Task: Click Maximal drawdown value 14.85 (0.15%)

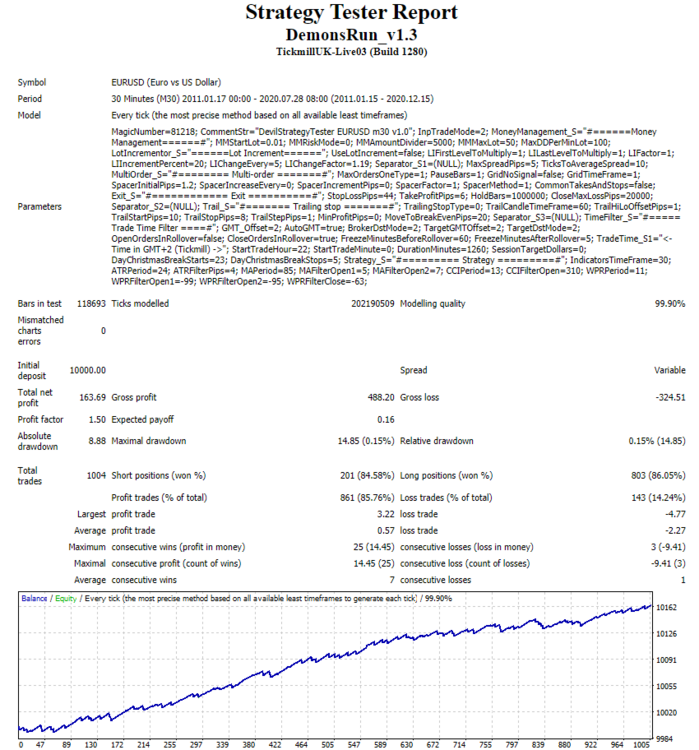Action: [x=366, y=441]
